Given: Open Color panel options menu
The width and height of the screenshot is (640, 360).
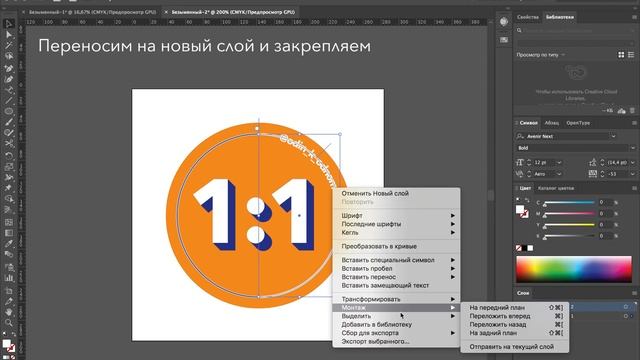Looking at the screenshot, I should [634, 188].
